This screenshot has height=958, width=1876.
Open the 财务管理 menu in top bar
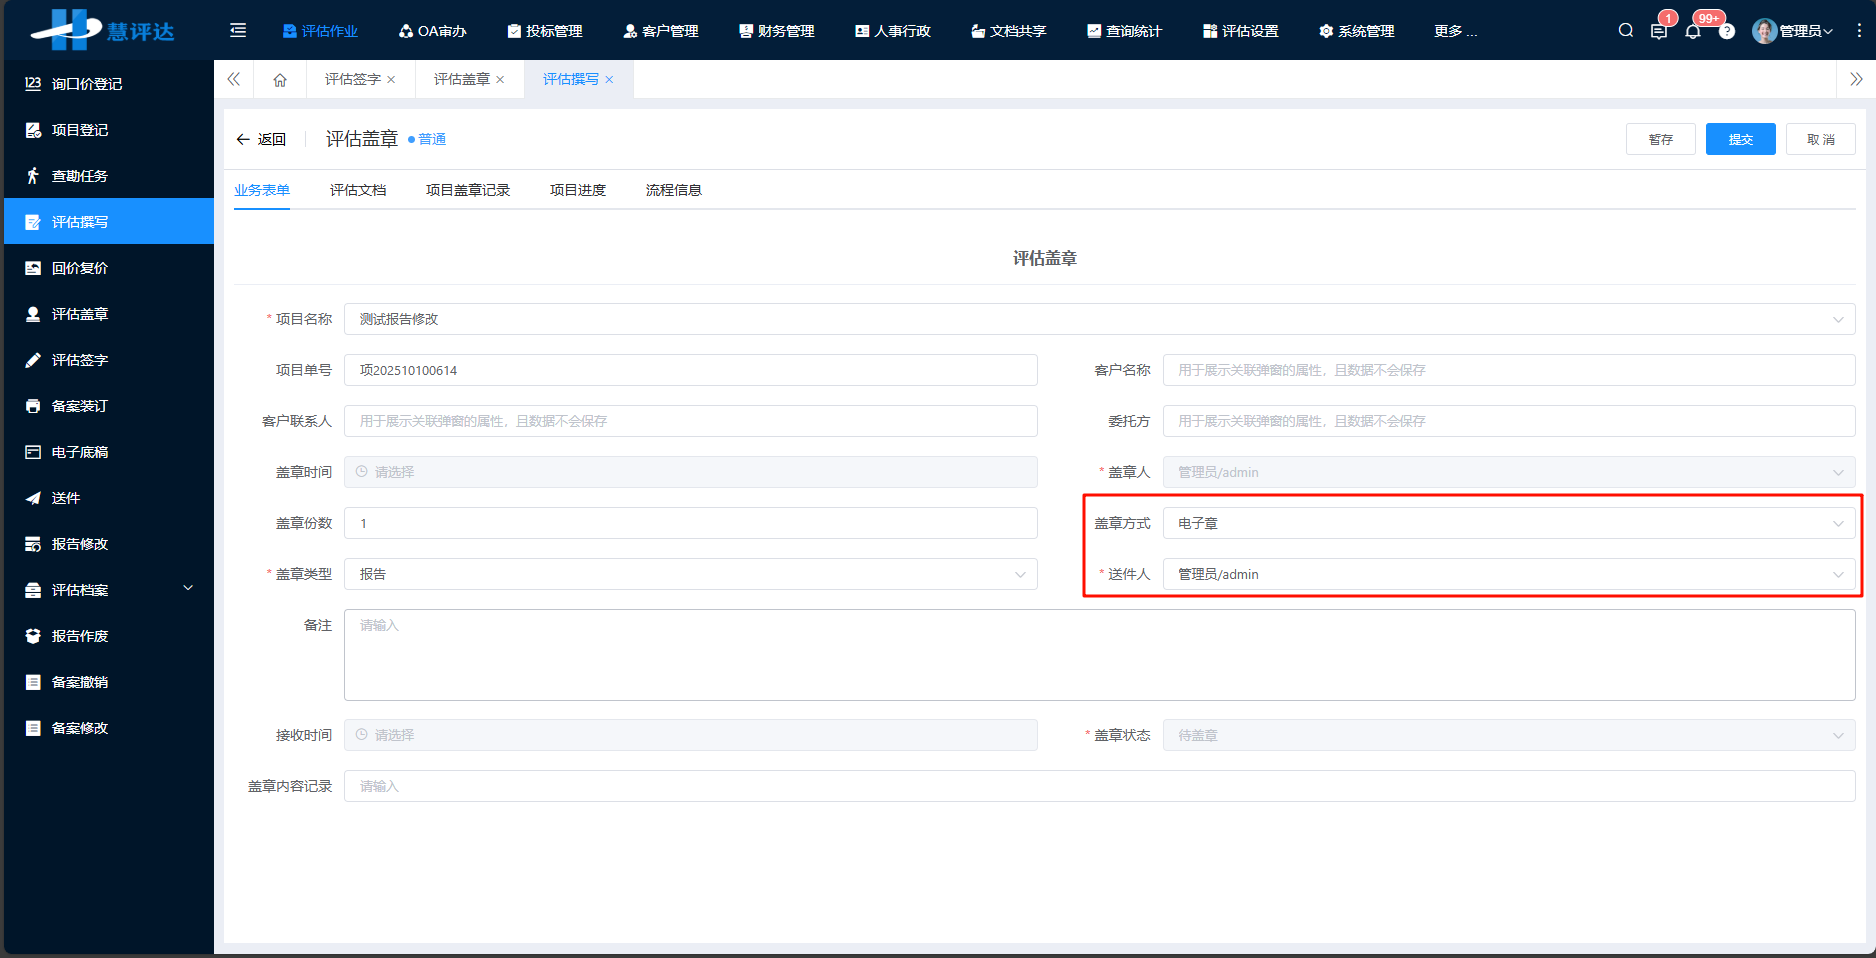(777, 30)
